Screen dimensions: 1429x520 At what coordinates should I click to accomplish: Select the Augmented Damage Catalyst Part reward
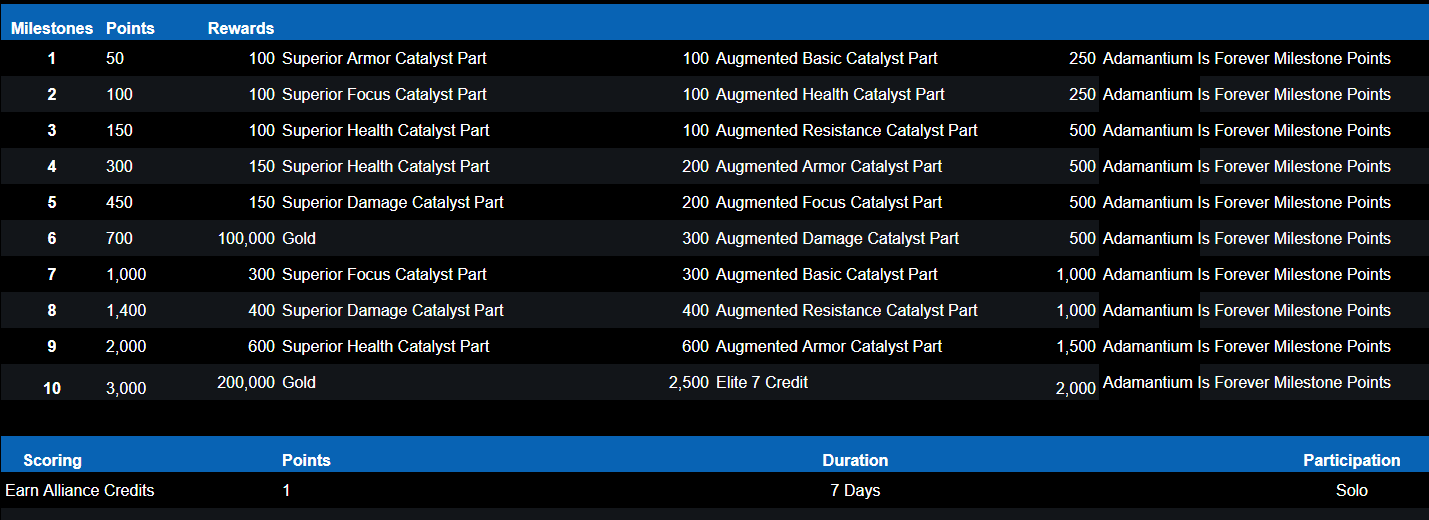(x=837, y=239)
